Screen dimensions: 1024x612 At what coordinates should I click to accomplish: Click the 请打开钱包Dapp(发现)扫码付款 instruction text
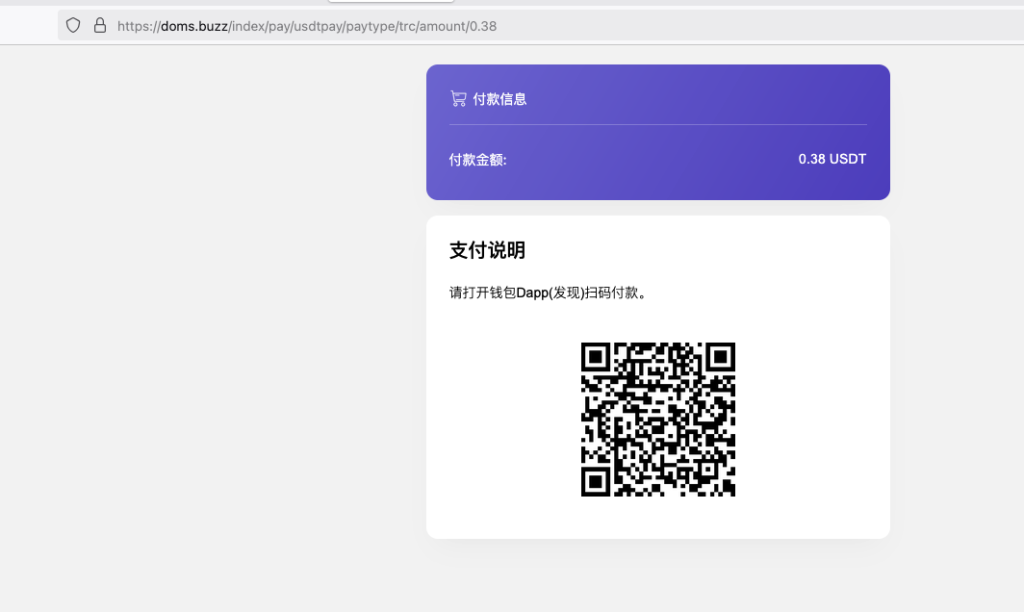pyautogui.click(x=549, y=293)
